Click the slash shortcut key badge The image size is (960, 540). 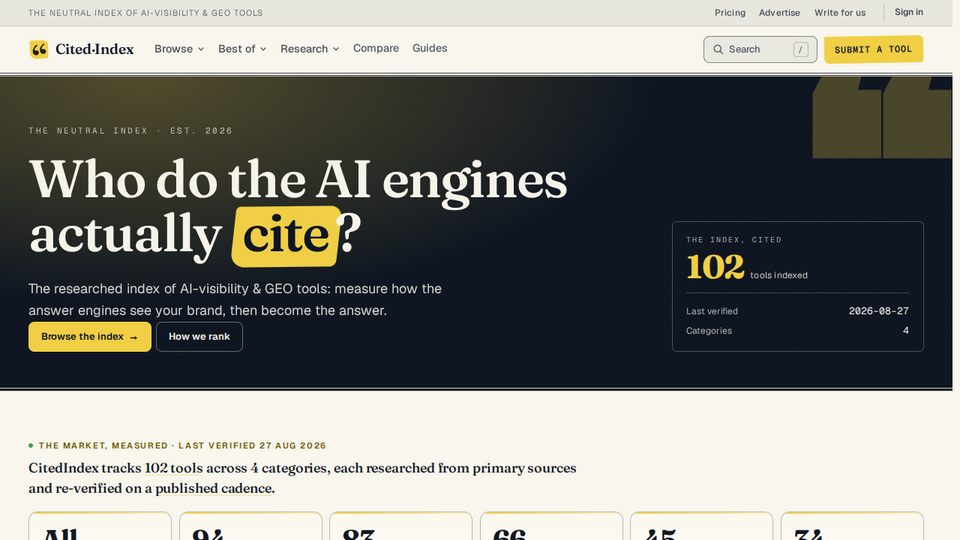800,50
